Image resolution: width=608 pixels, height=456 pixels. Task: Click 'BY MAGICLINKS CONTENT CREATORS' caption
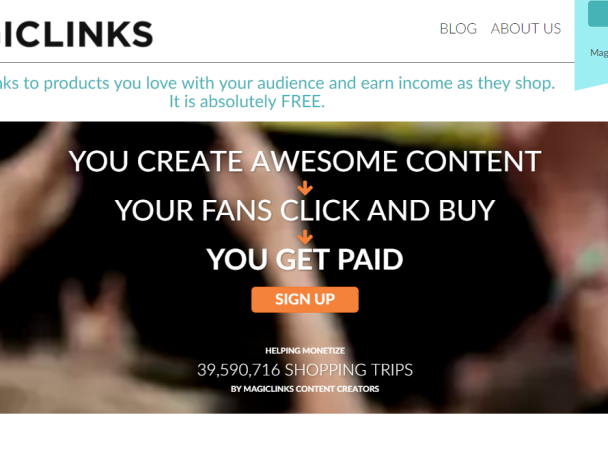(305, 389)
